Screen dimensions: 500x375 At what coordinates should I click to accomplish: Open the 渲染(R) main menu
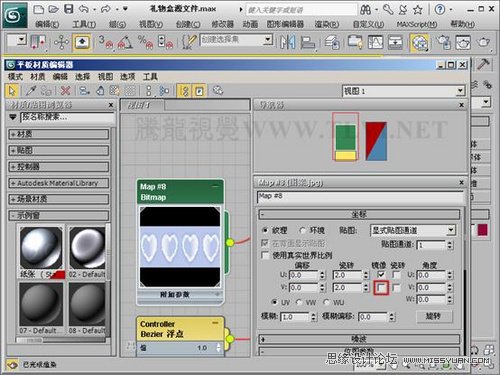pos(327,24)
